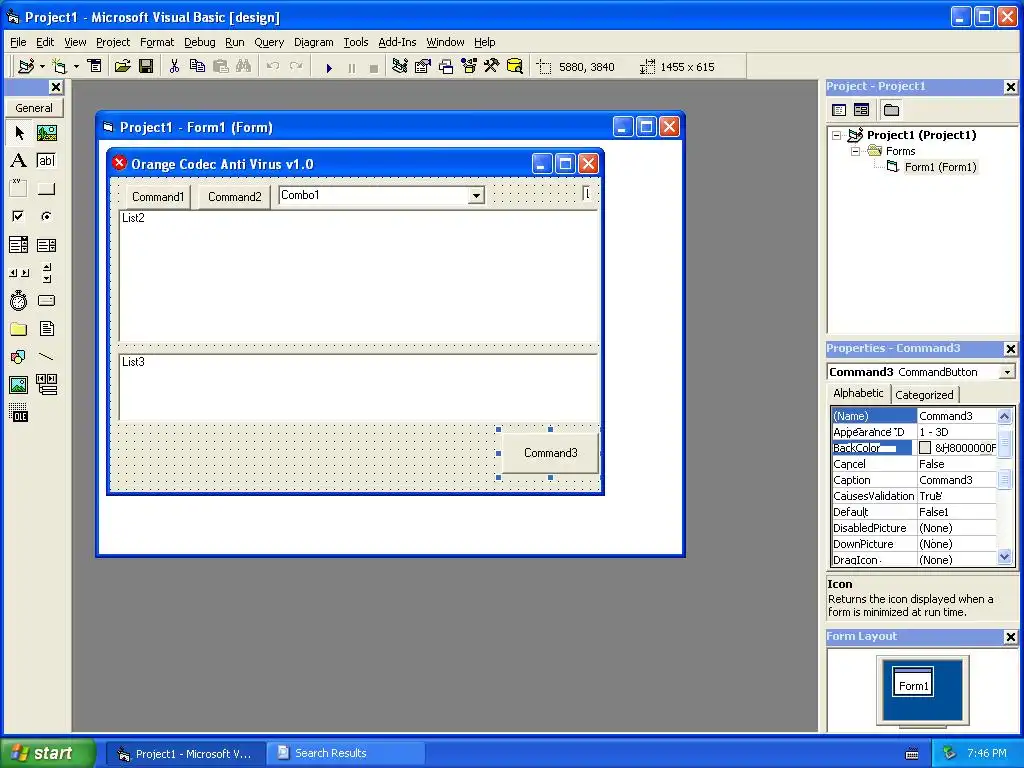Select Form1 (Form1) in the project tree
The height and width of the screenshot is (768, 1024).
(940, 167)
